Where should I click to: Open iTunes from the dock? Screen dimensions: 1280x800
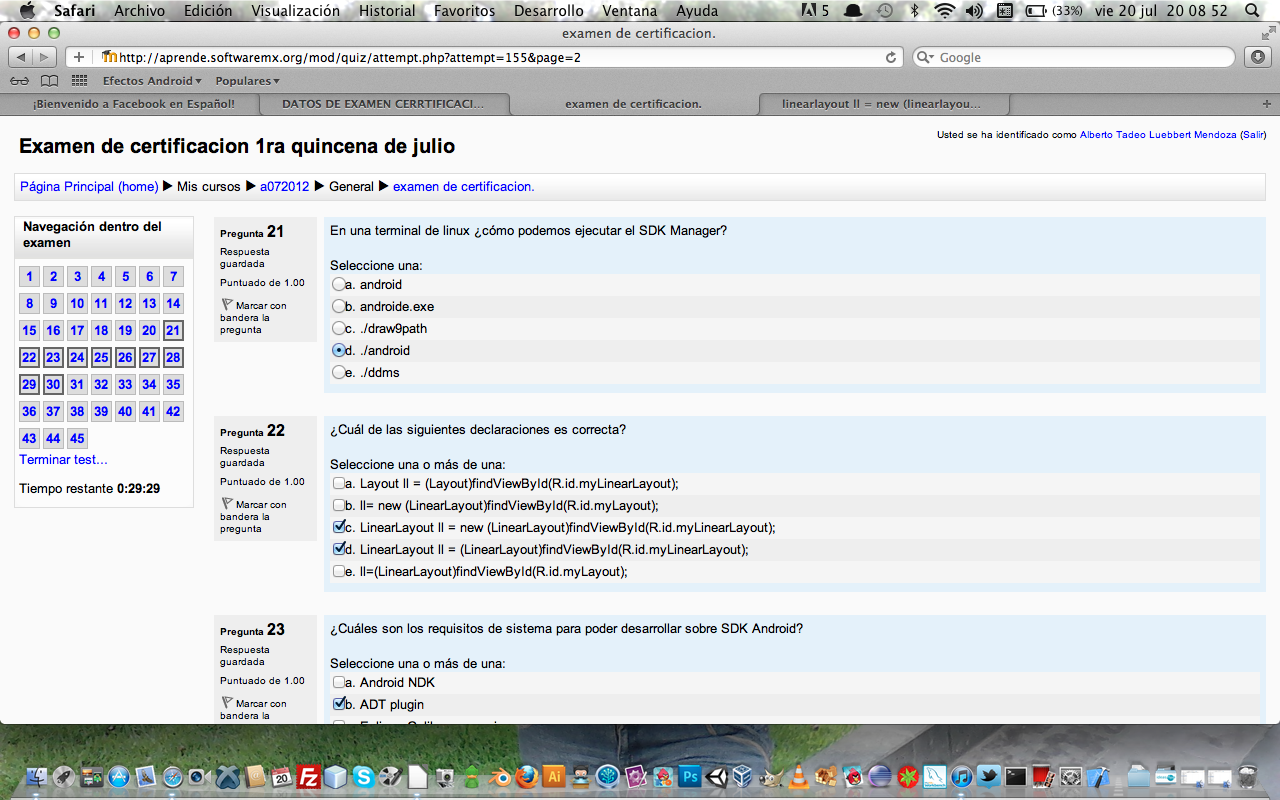[961, 776]
